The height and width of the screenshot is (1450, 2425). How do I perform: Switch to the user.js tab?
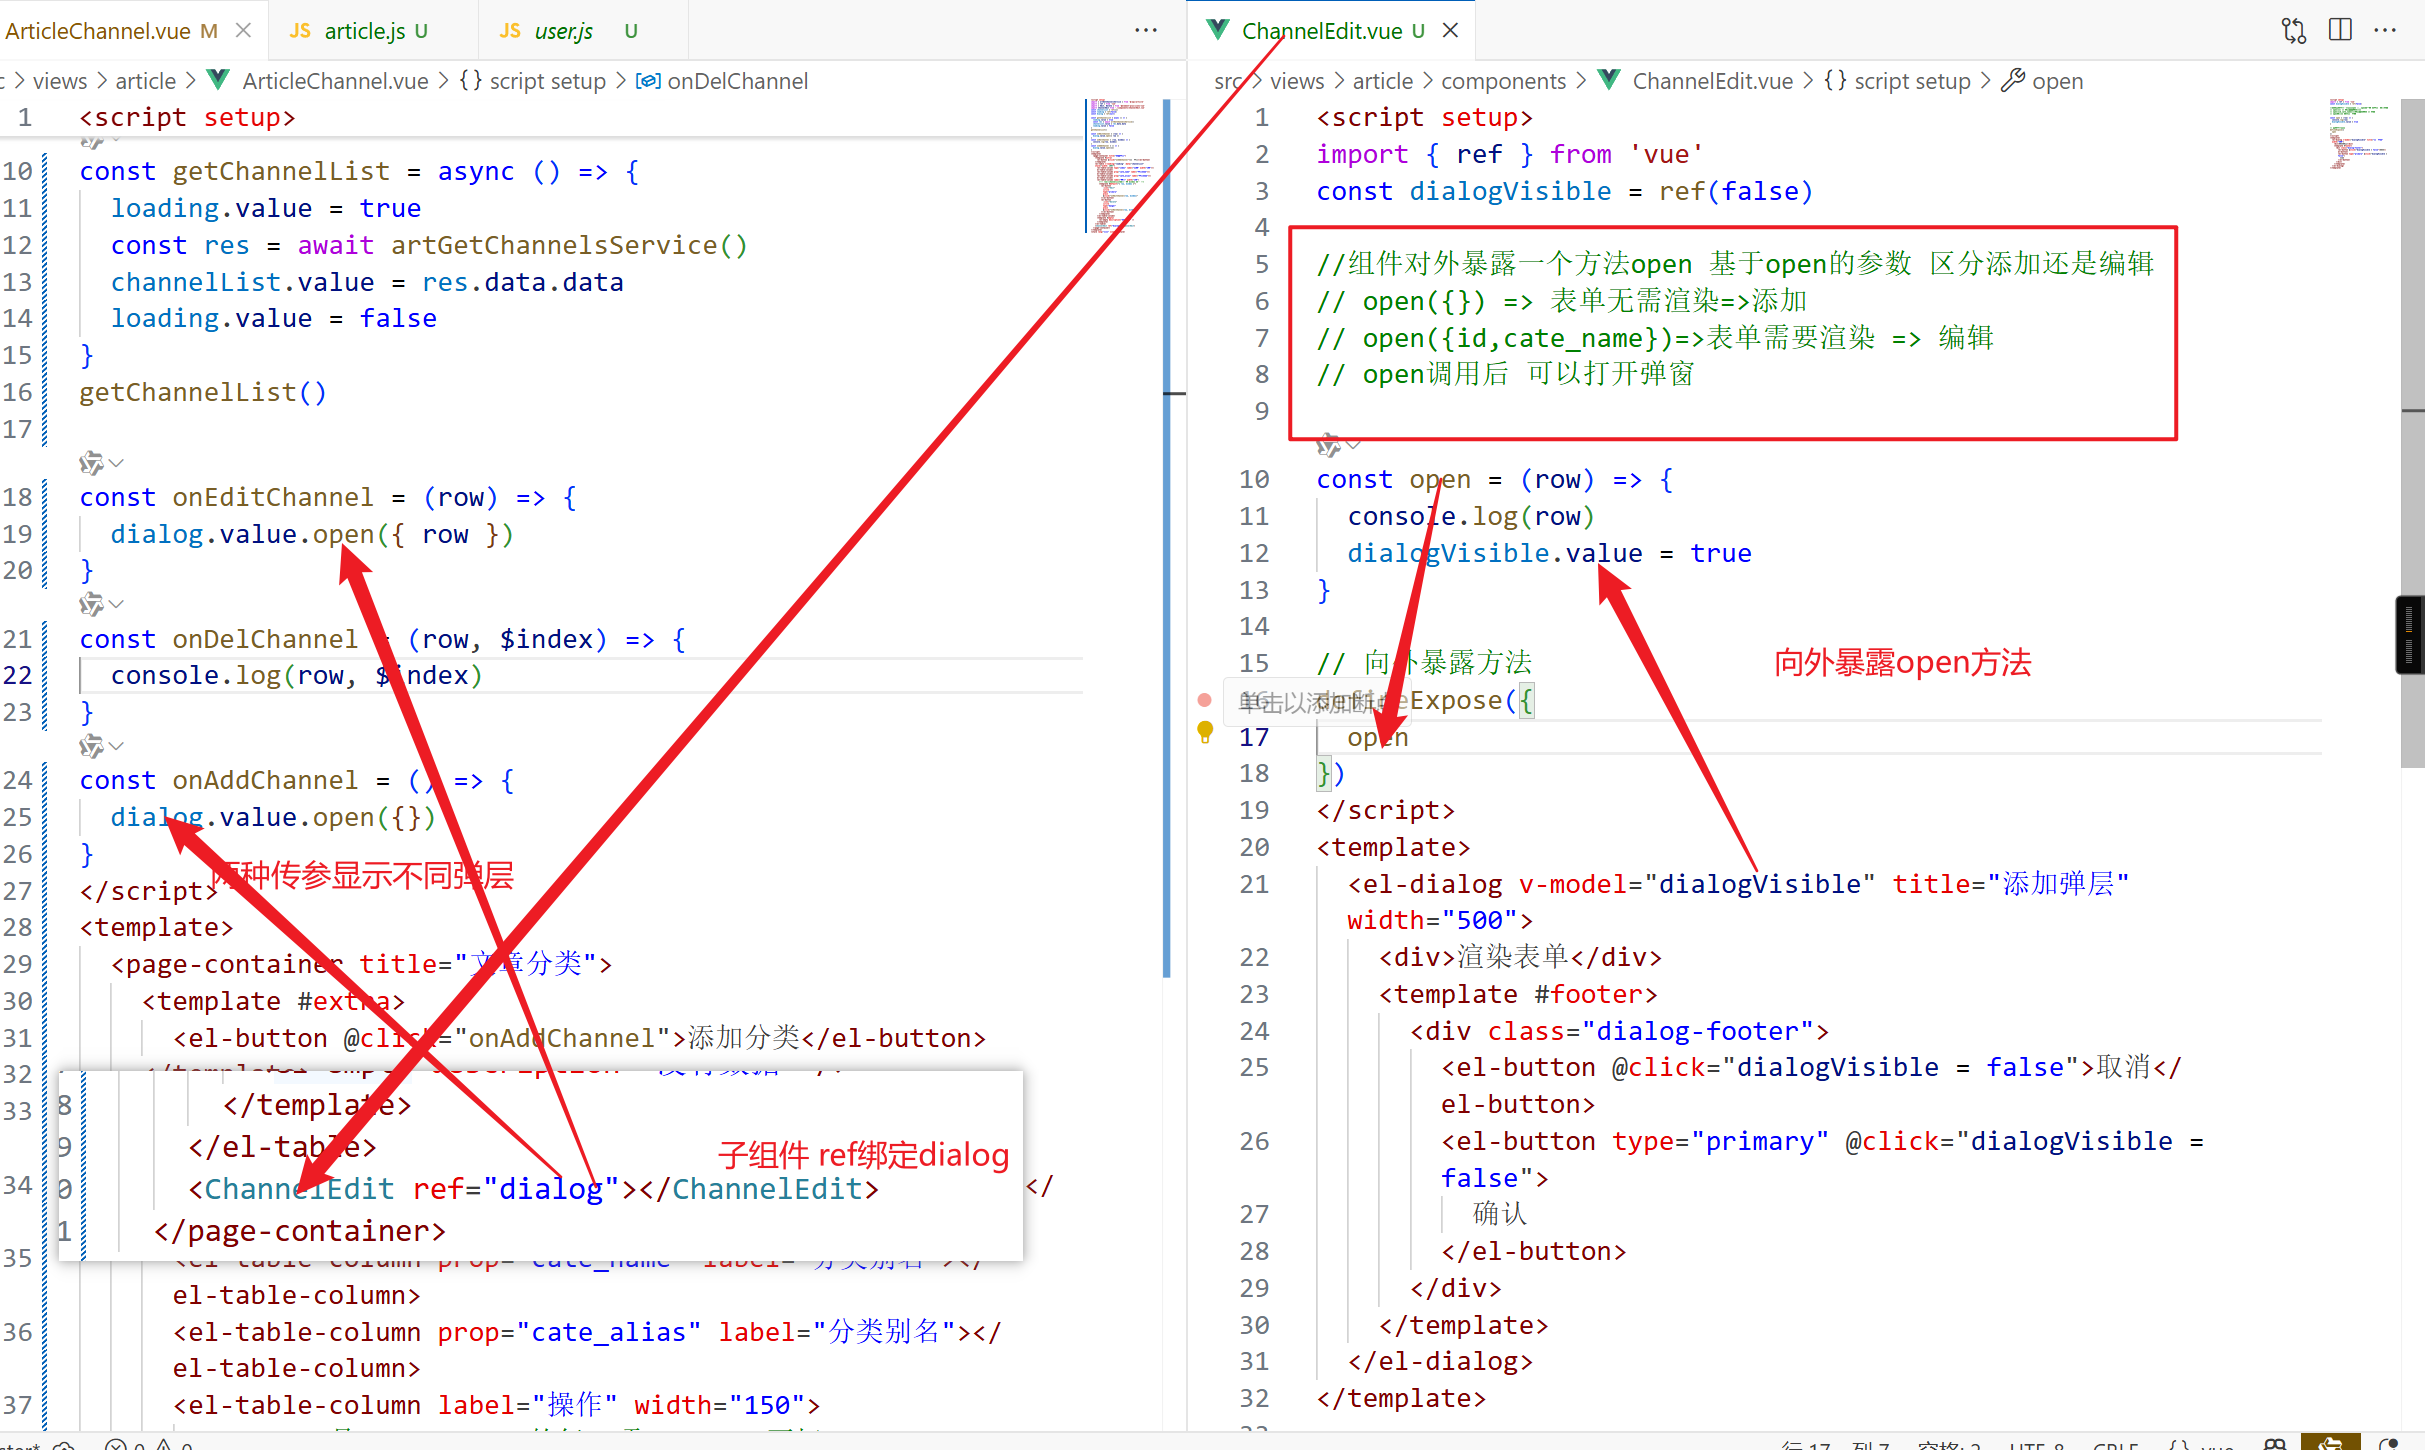click(x=563, y=31)
